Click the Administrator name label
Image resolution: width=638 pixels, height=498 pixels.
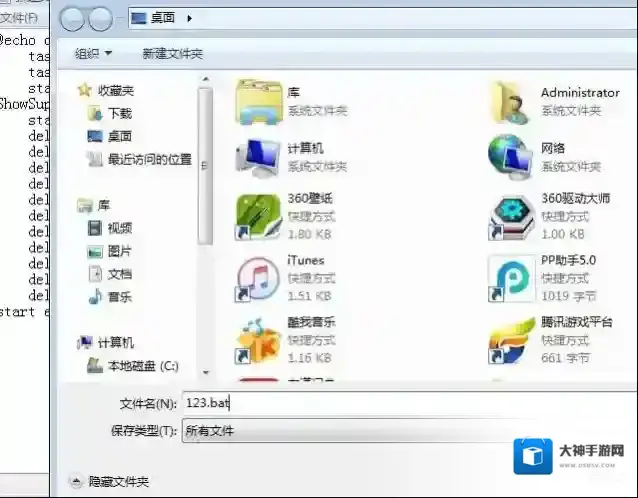(580, 93)
